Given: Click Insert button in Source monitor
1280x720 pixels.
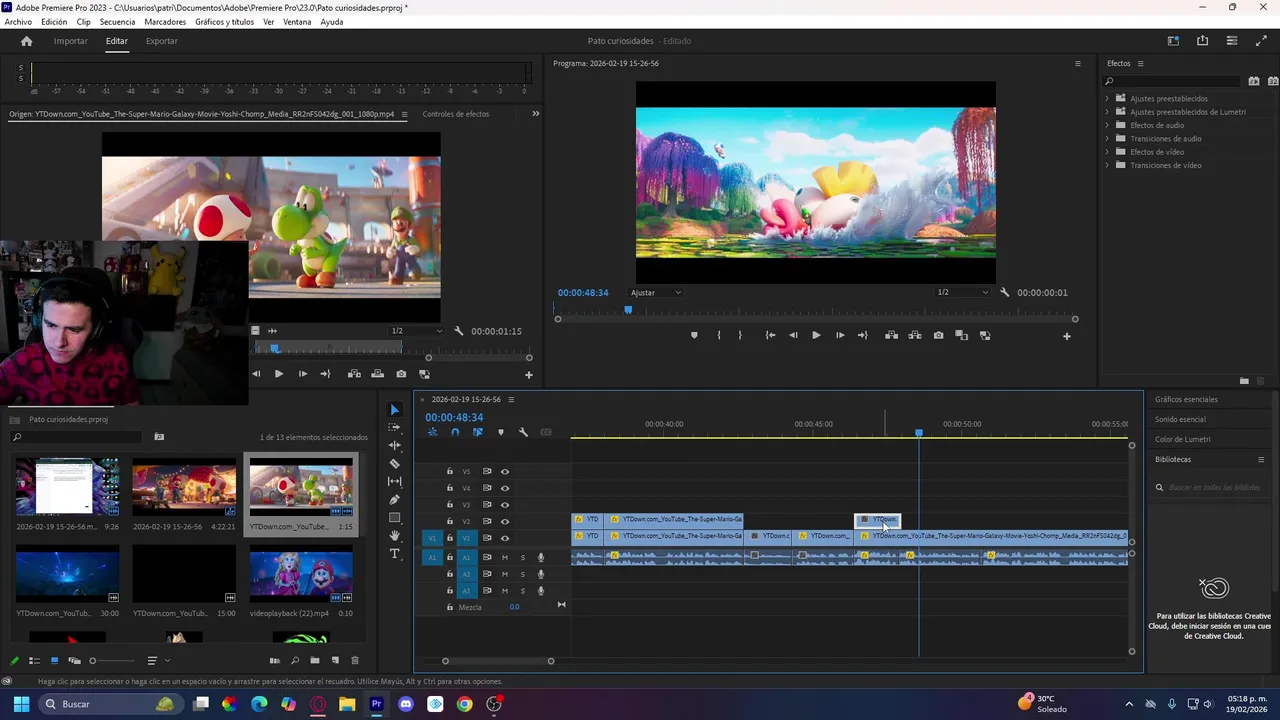Looking at the screenshot, I should pyautogui.click(x=354, y=374).
